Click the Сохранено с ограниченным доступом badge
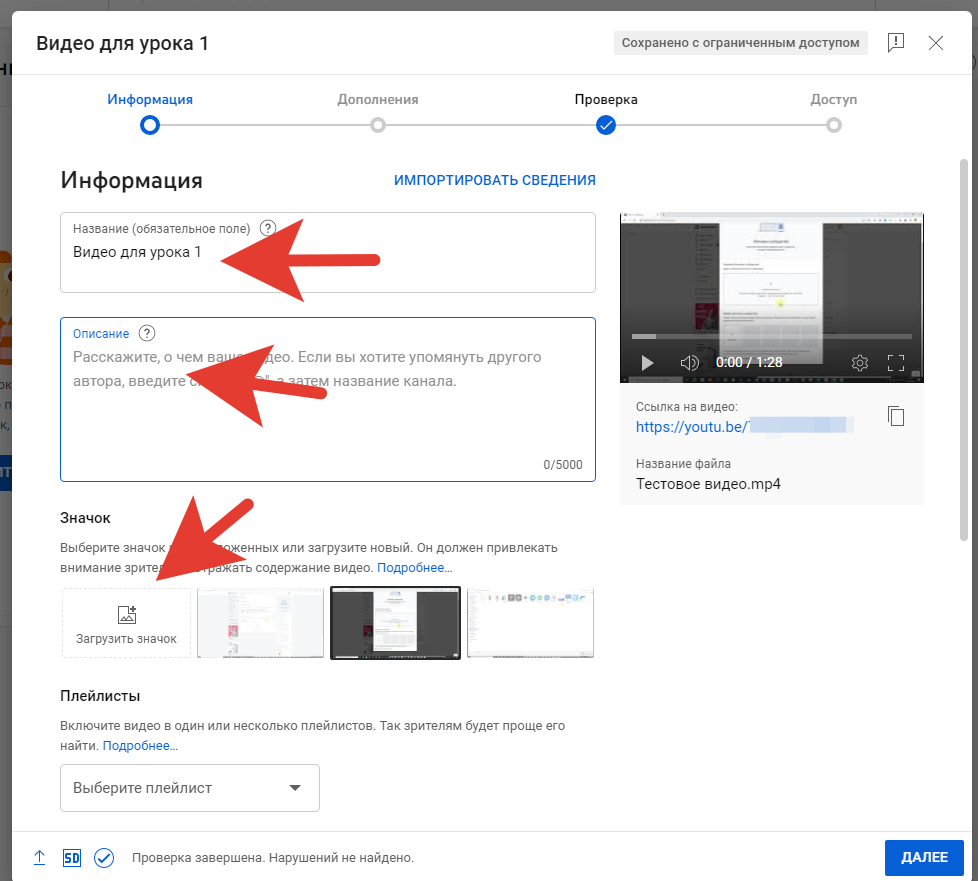The width and height of the screenshot is (978, 881). click(x=740, y=43)
